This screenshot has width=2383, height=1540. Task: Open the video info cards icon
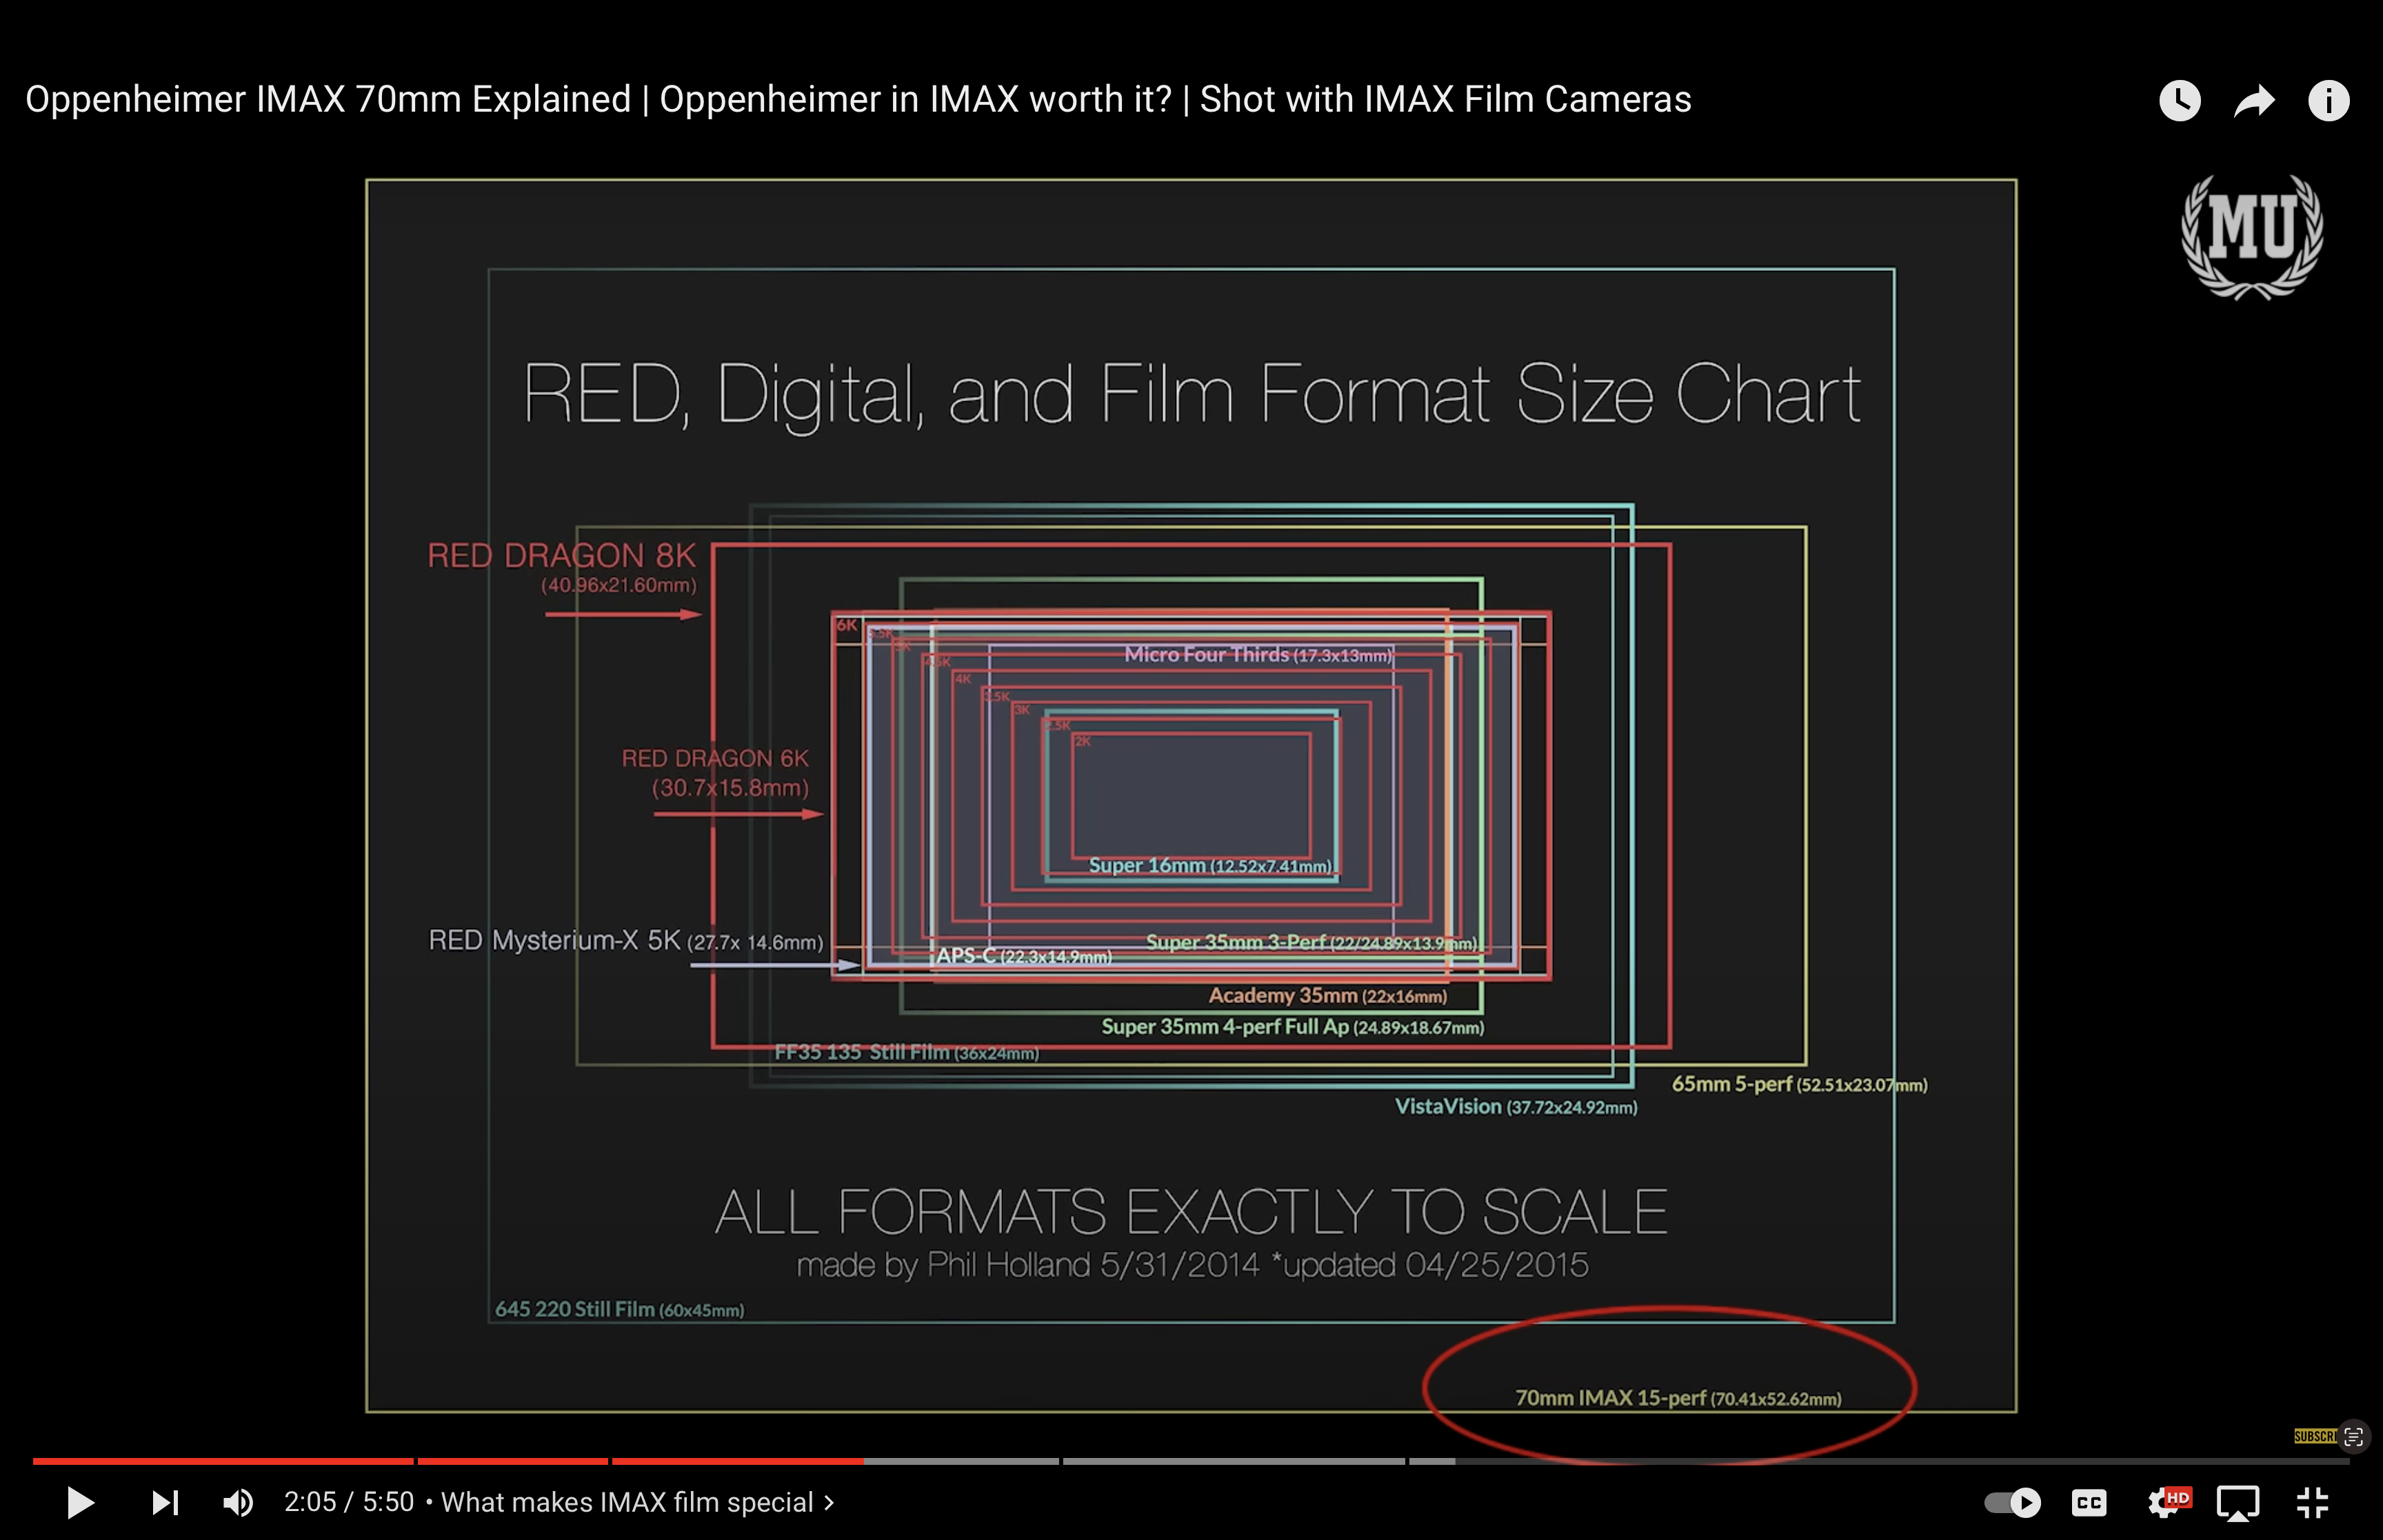tap(2329, 100)
